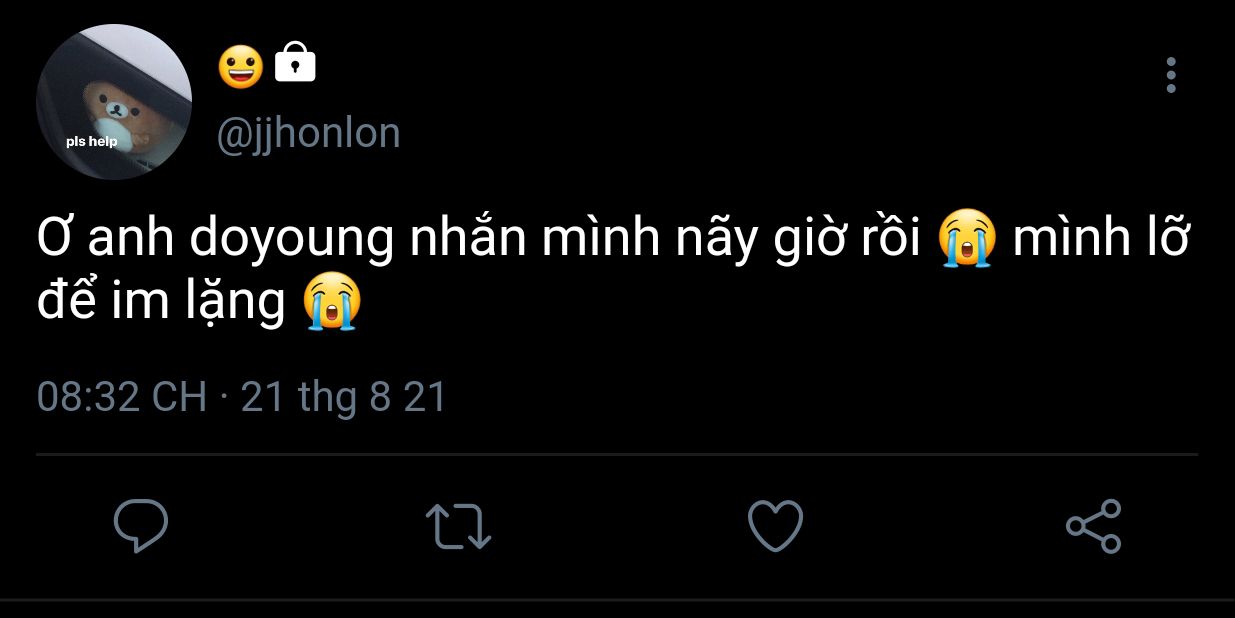Click the date 21 thg 8 21
This screenshot has height=618, width=1235.
point(344,397)
